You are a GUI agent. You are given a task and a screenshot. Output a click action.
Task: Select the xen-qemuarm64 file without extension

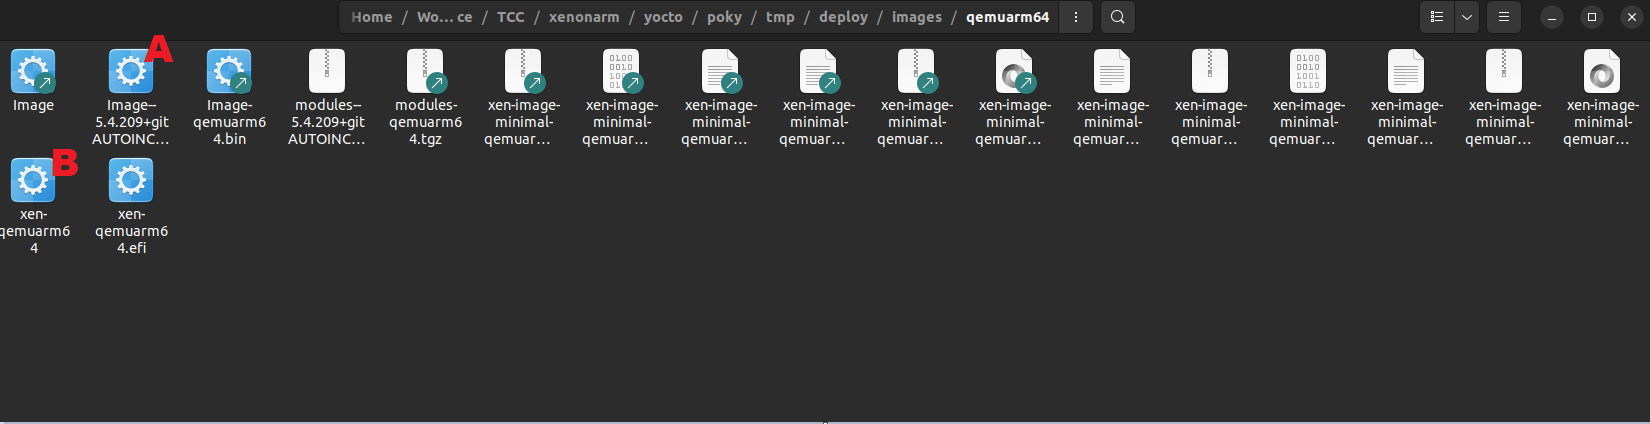[x=33, y=181]
